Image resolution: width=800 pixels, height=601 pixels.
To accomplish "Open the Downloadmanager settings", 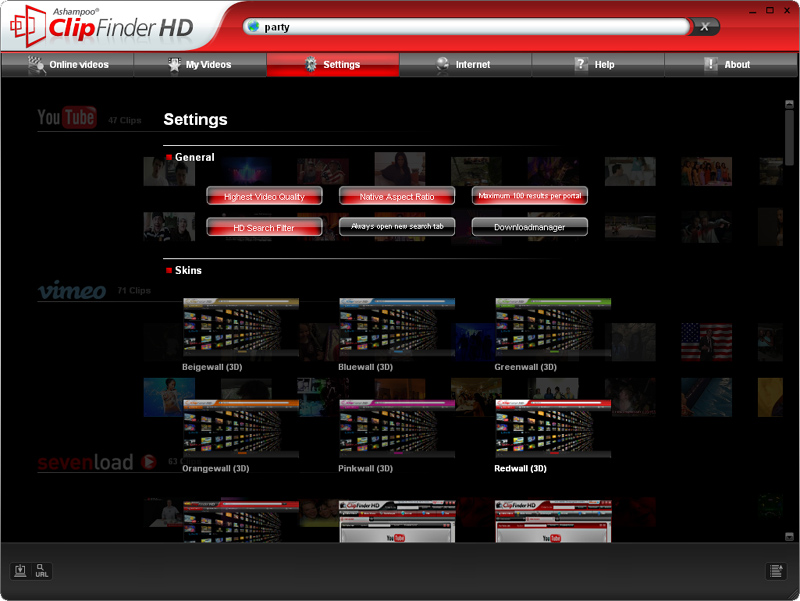I will (529, 226).
